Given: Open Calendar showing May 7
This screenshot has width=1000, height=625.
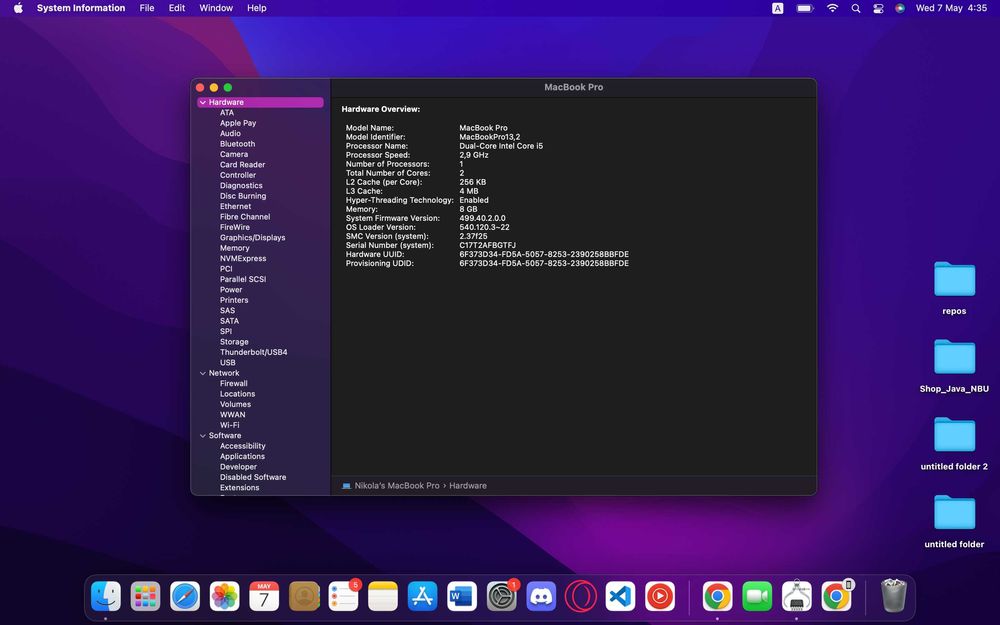Looking at the screenshot, I should tap(264, 597).
